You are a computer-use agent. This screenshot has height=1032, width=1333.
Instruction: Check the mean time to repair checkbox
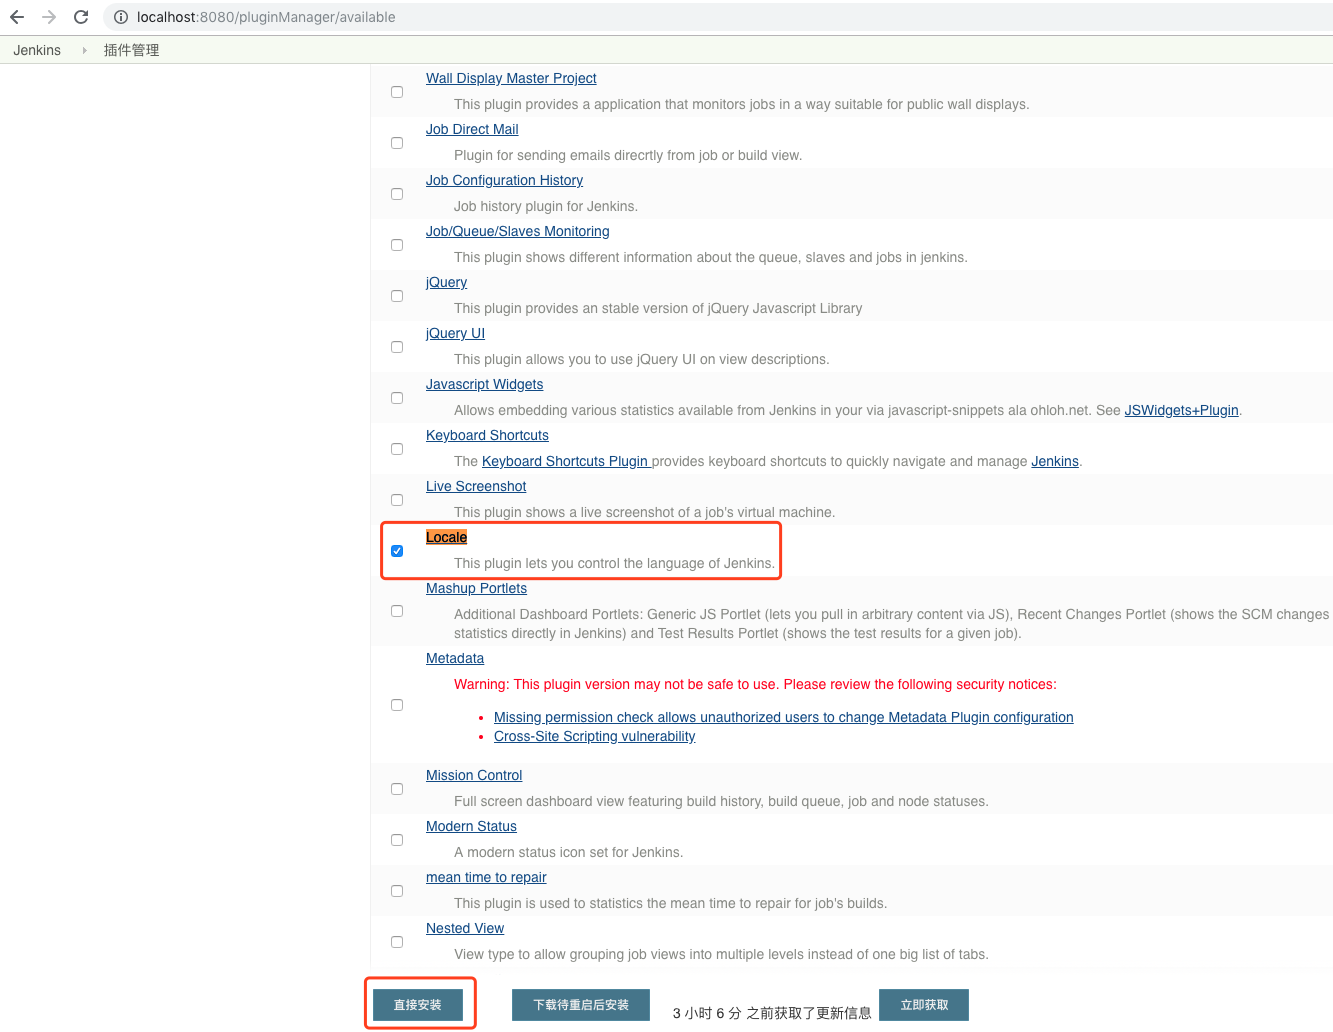click(x=397, y=891)
